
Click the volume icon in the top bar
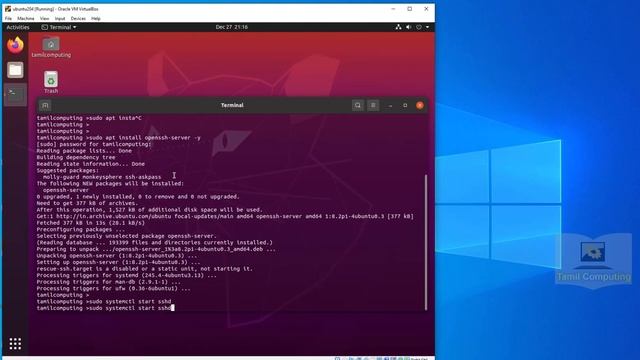click(409, 27)
